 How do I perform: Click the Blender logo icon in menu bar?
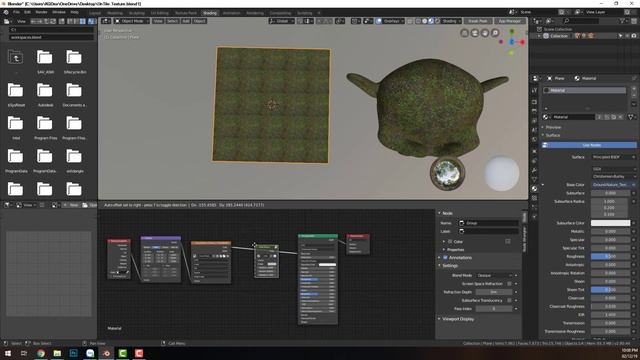(6, 12)
